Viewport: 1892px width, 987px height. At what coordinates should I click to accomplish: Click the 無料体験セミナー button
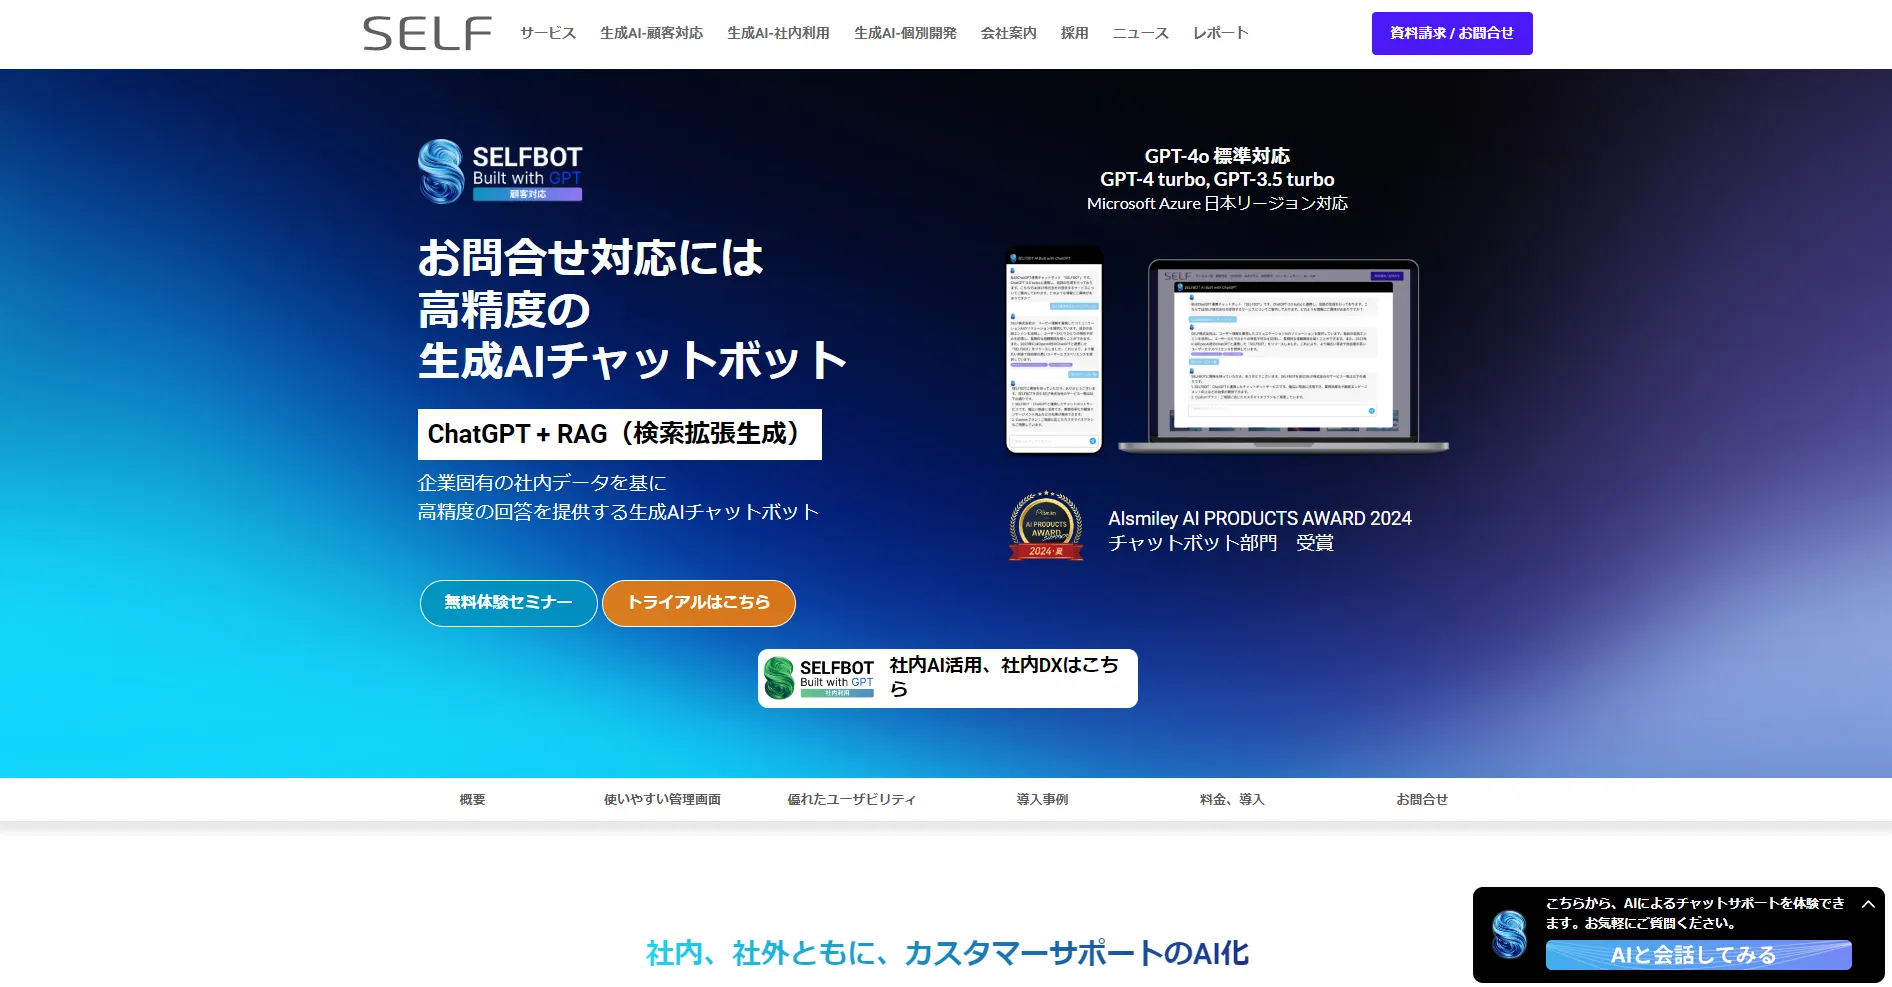pyautogui.click(x=508, y=603)
